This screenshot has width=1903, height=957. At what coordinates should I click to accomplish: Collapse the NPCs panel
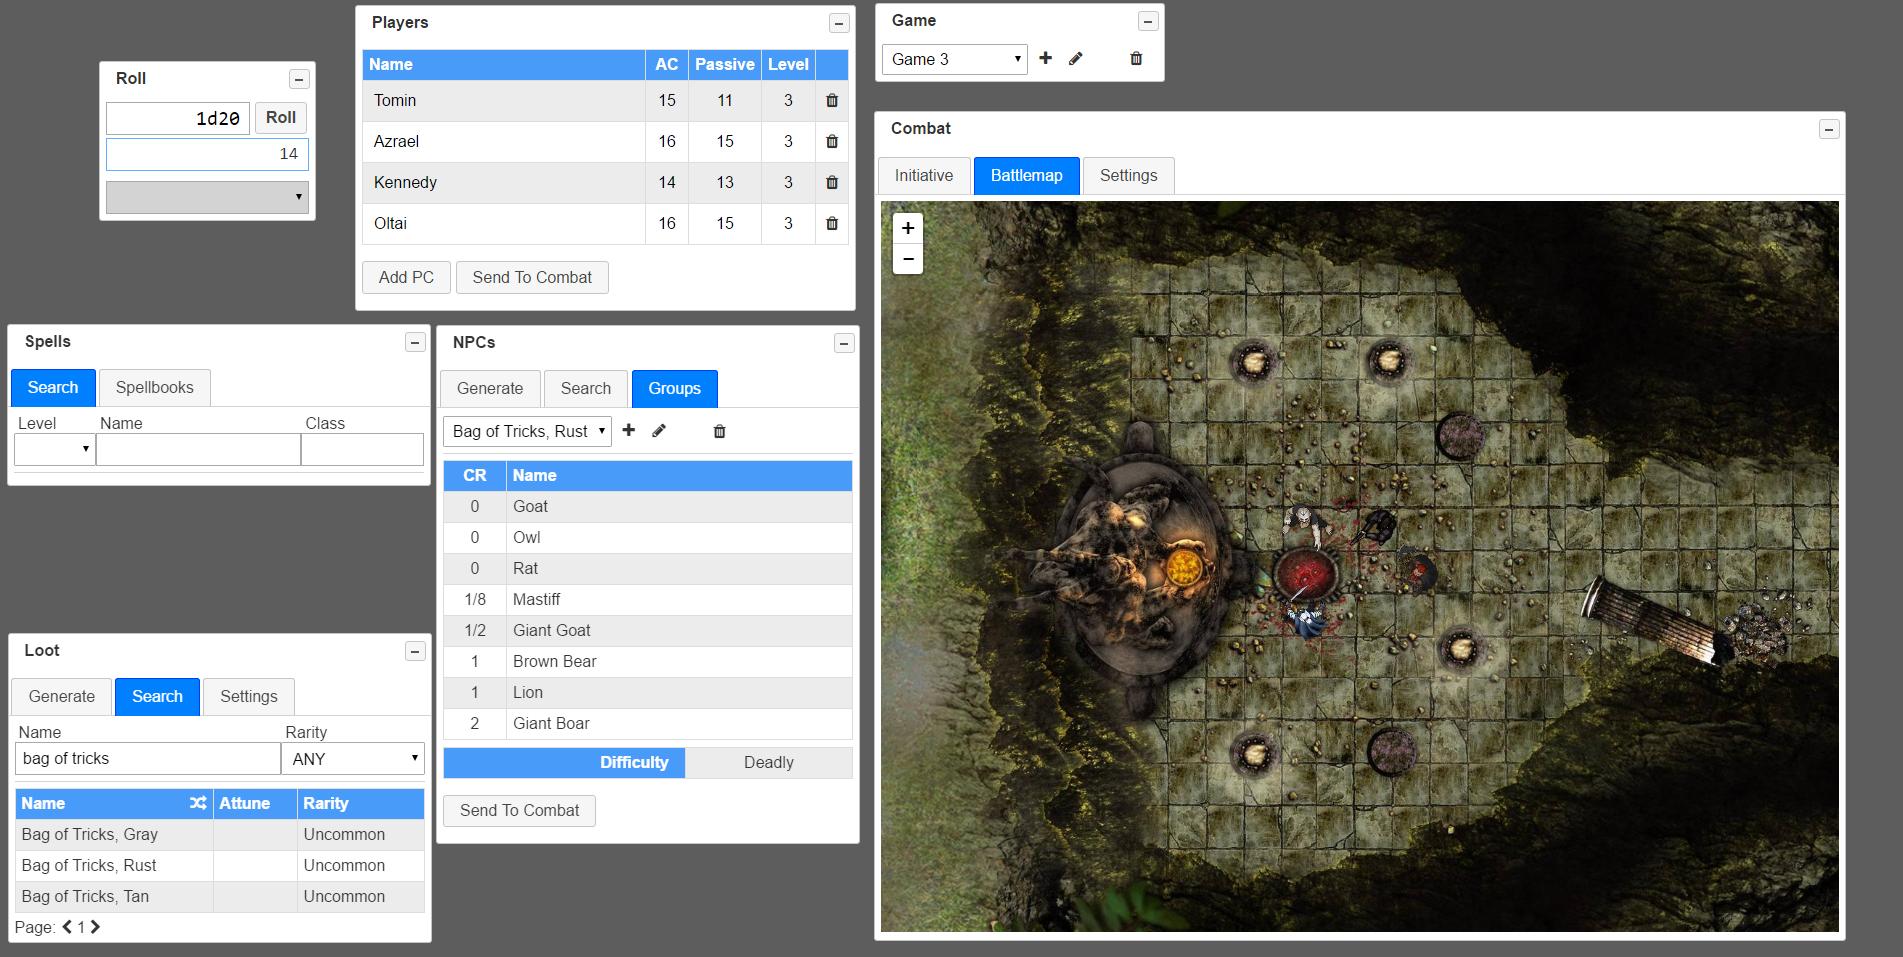844,343
